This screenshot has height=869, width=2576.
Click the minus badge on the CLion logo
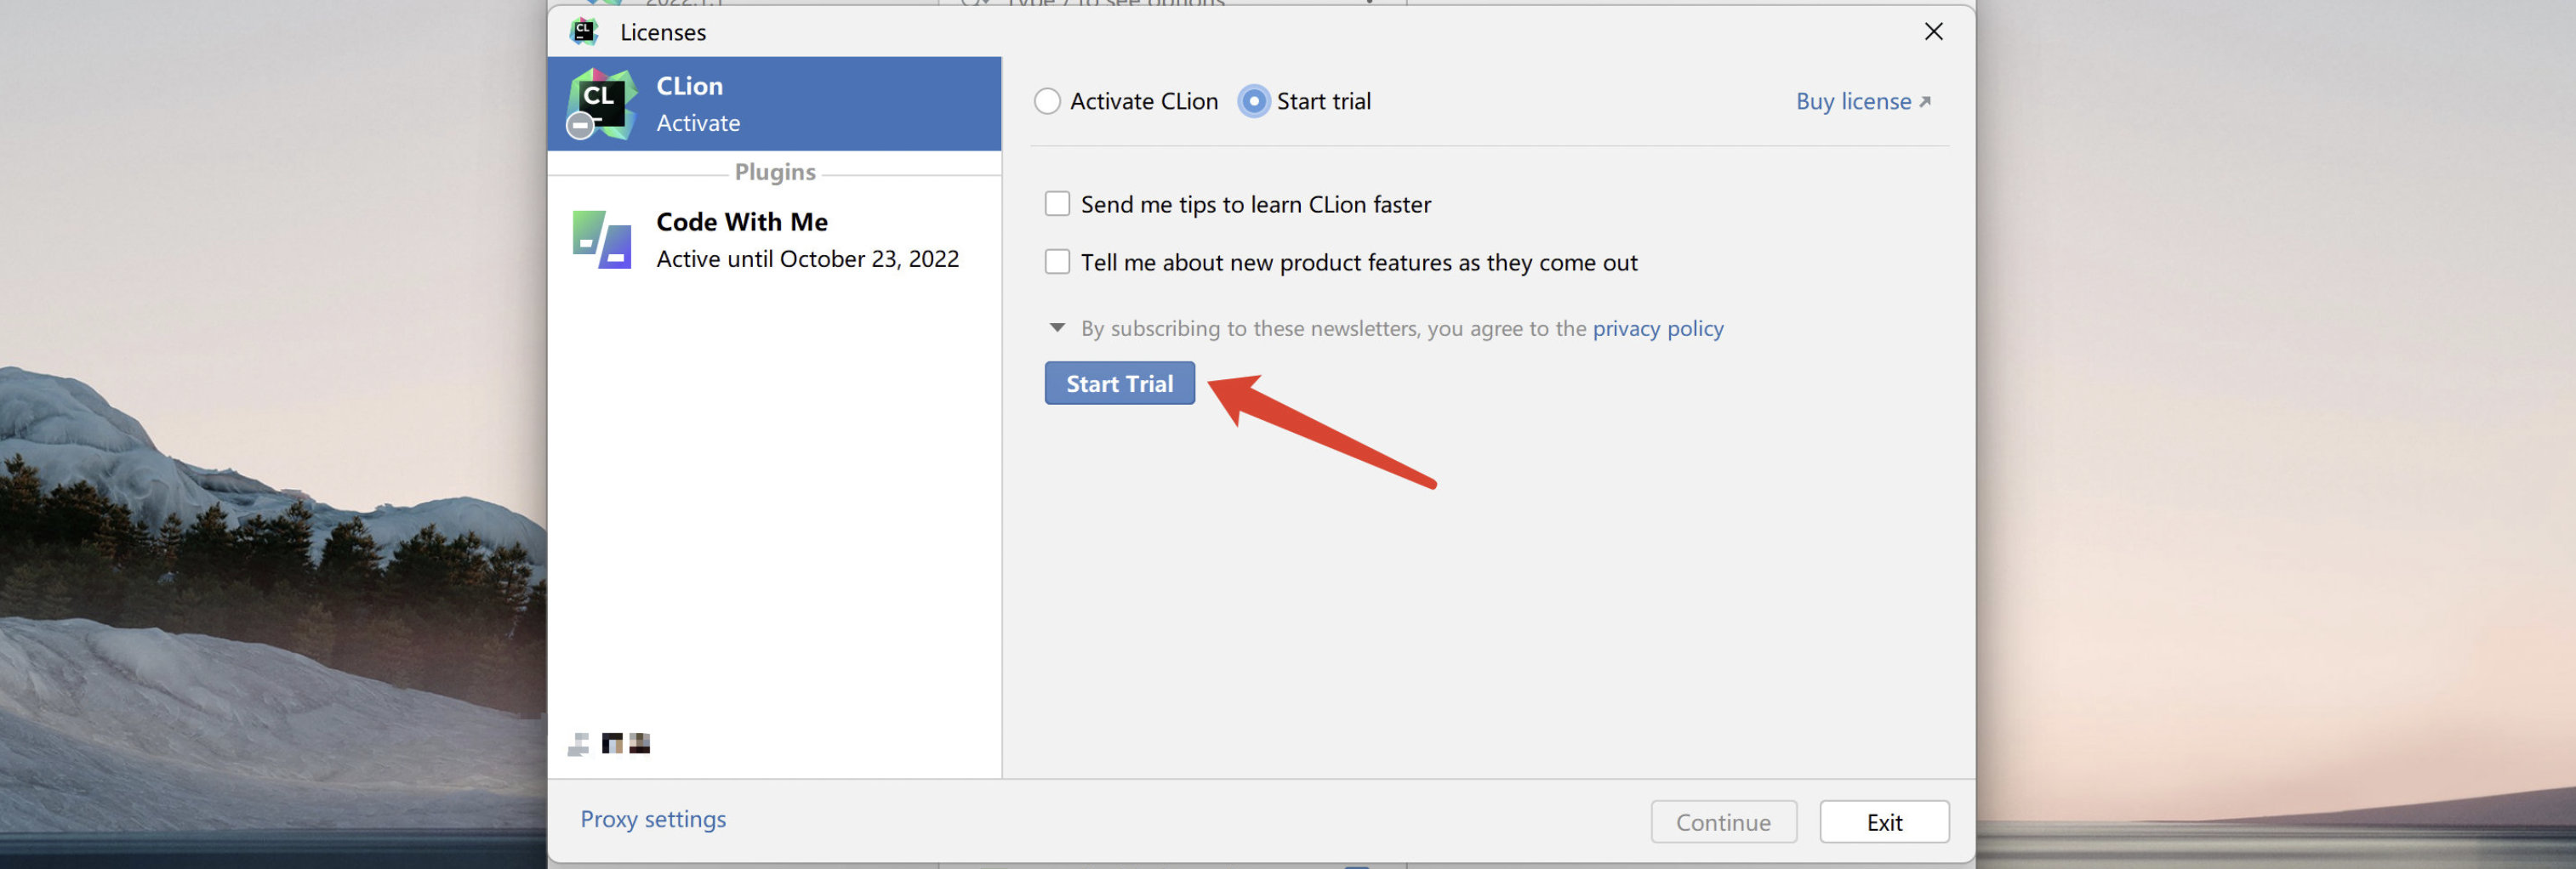point(580,126)
